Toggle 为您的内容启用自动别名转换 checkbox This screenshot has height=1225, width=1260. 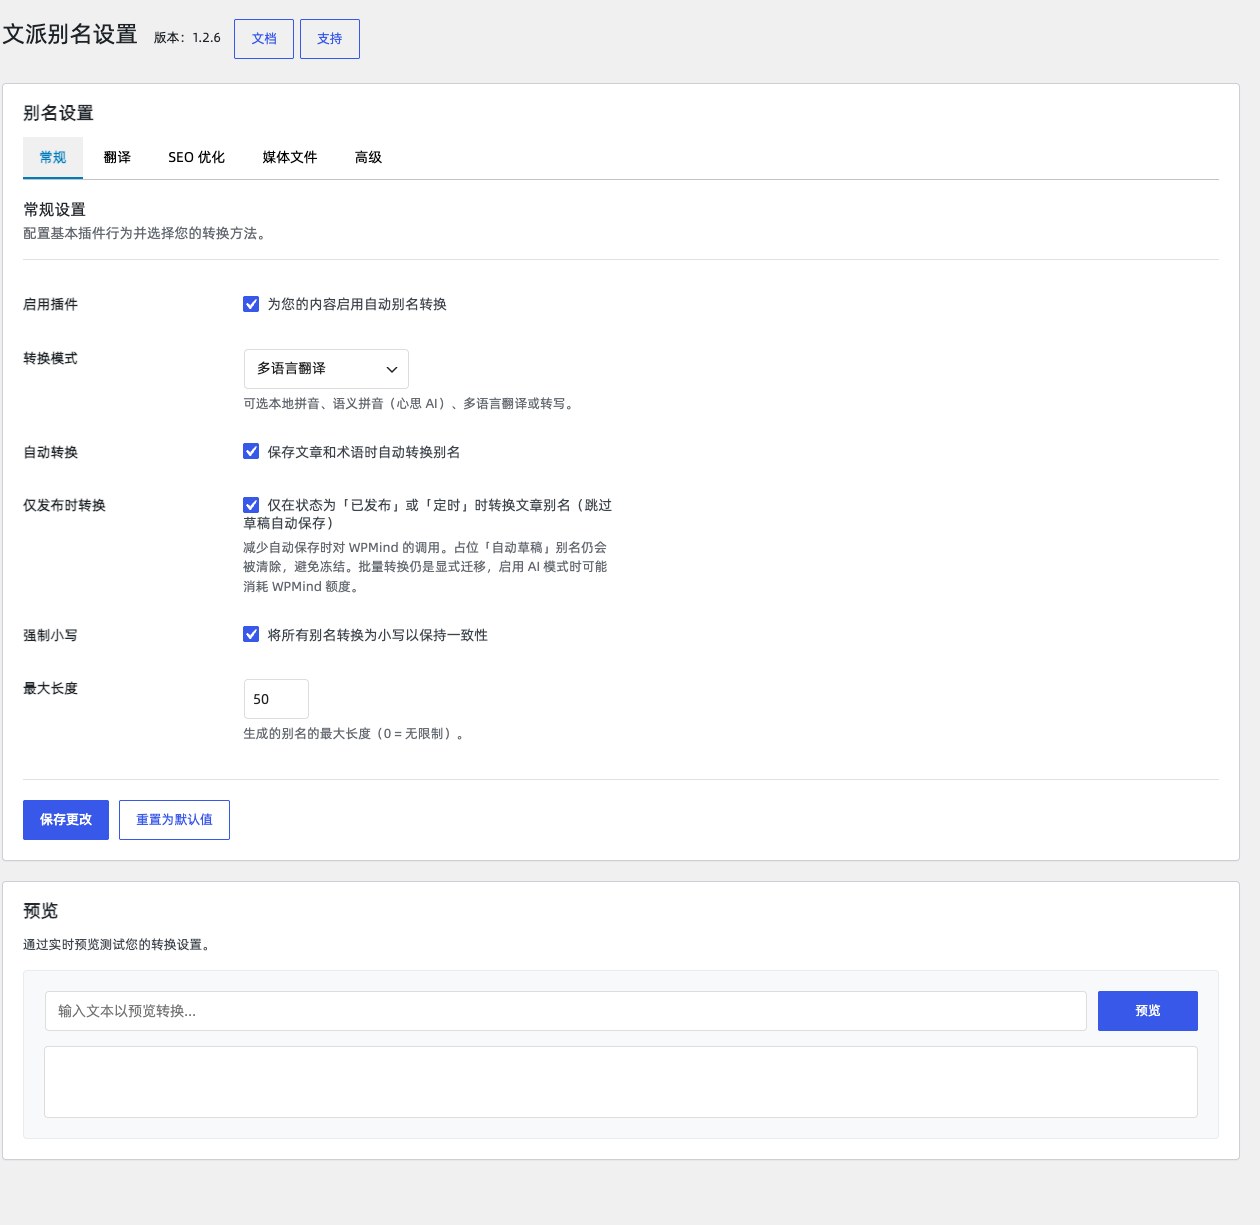coord(251,304)
